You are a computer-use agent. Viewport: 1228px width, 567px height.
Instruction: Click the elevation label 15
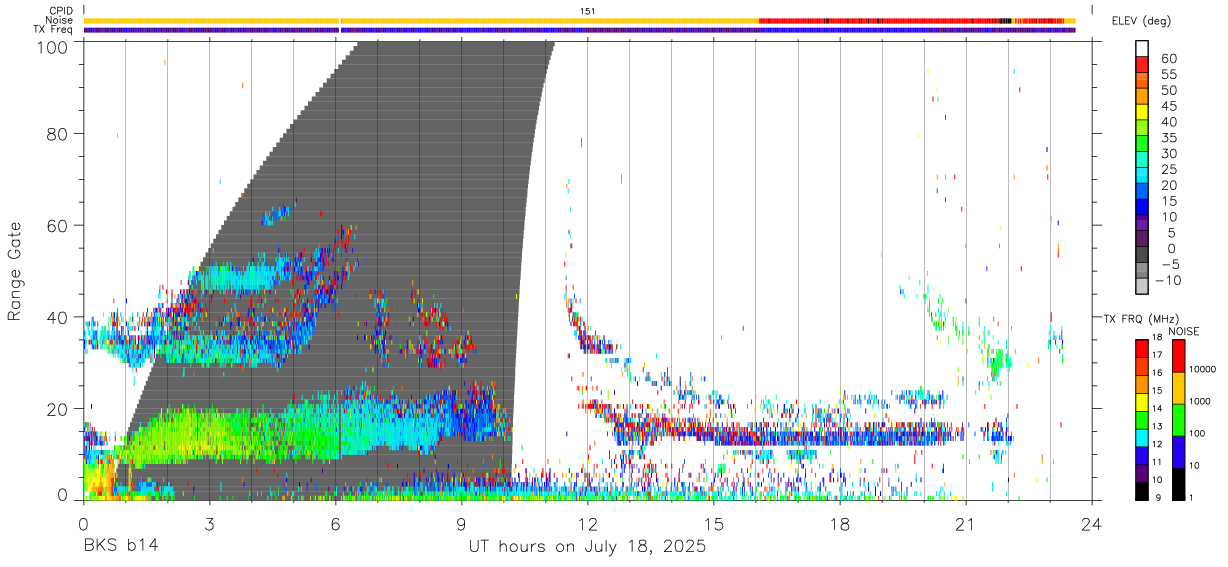[x=1168, y=200]
